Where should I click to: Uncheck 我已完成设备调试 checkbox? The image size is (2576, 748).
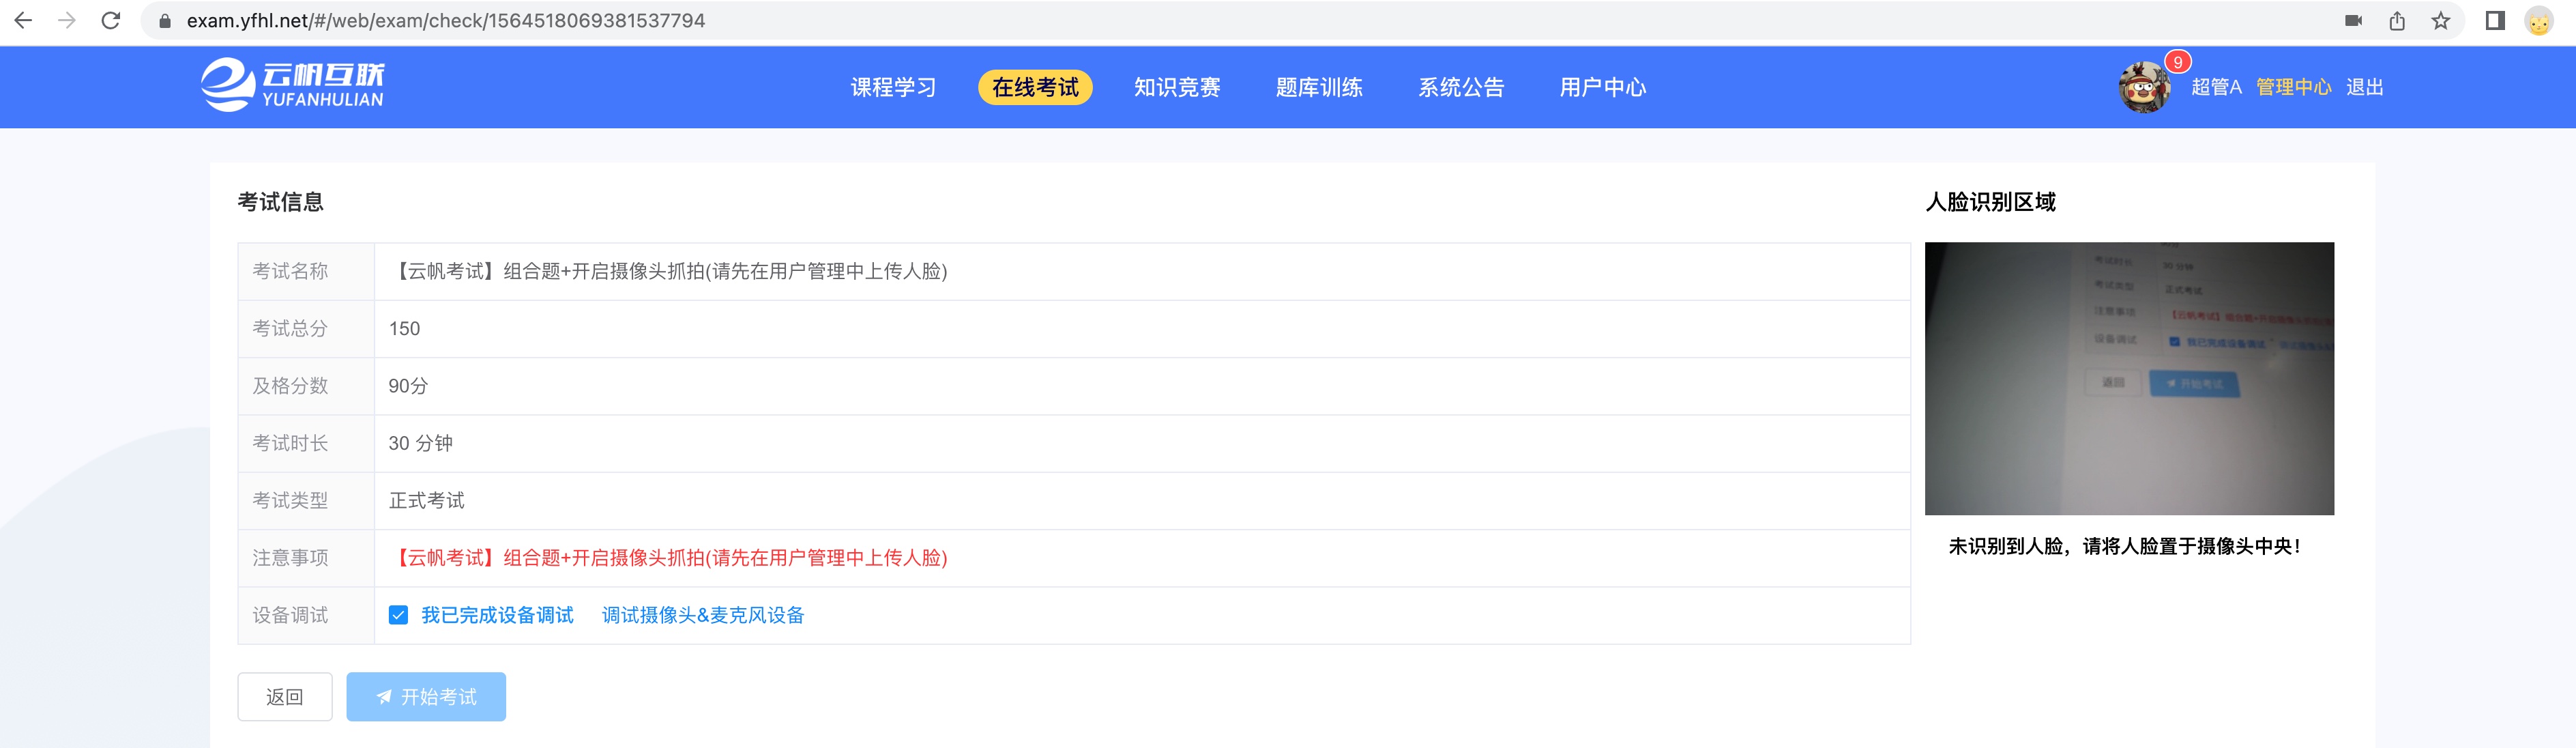coord(398,615)
